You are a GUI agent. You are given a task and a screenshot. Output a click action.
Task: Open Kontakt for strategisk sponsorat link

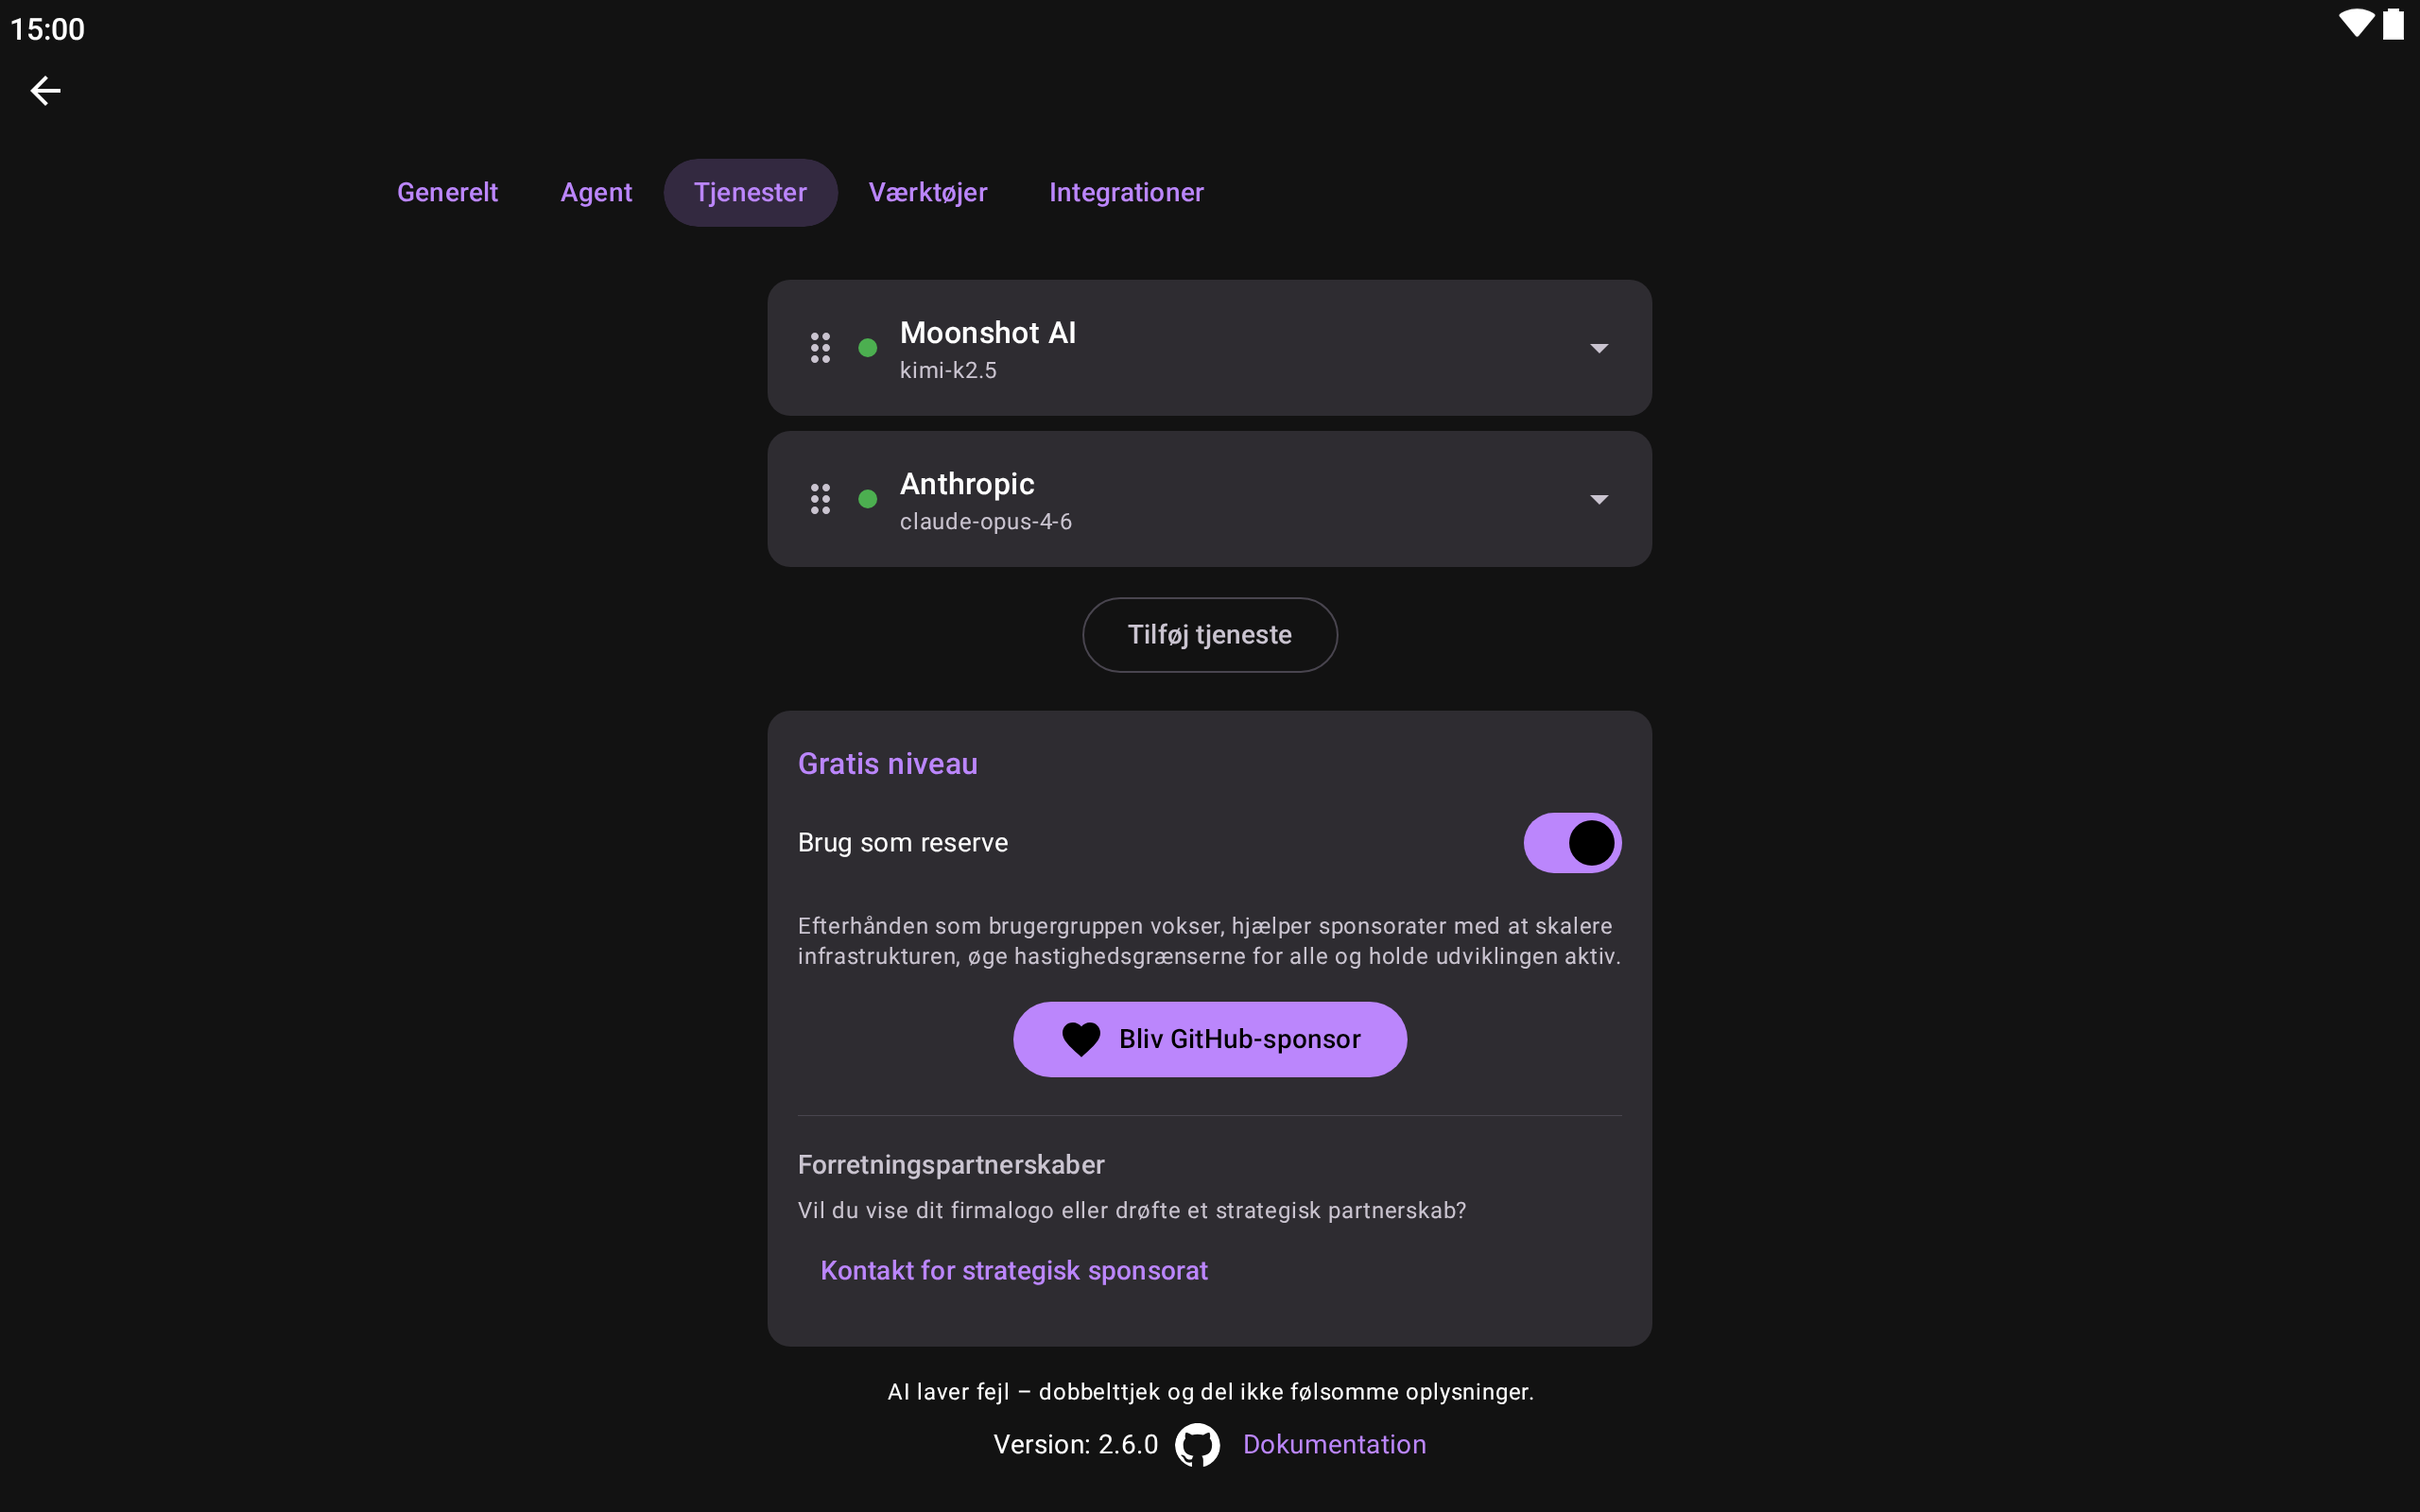1014,1270
